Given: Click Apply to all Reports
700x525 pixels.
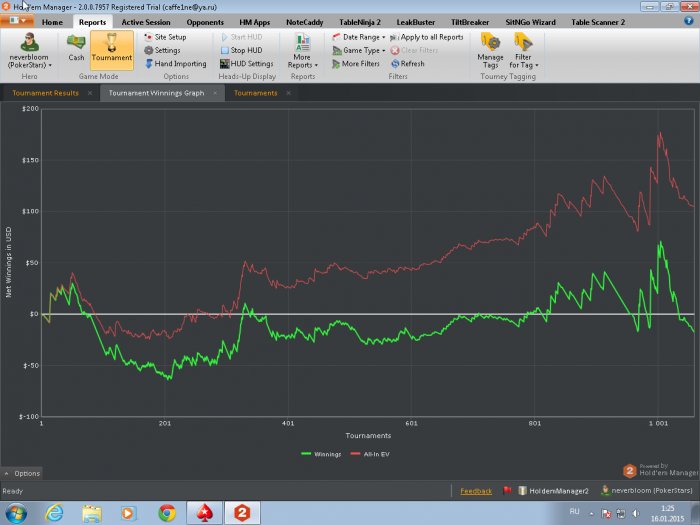Looking at the screenshot, I should pos(429,37).
